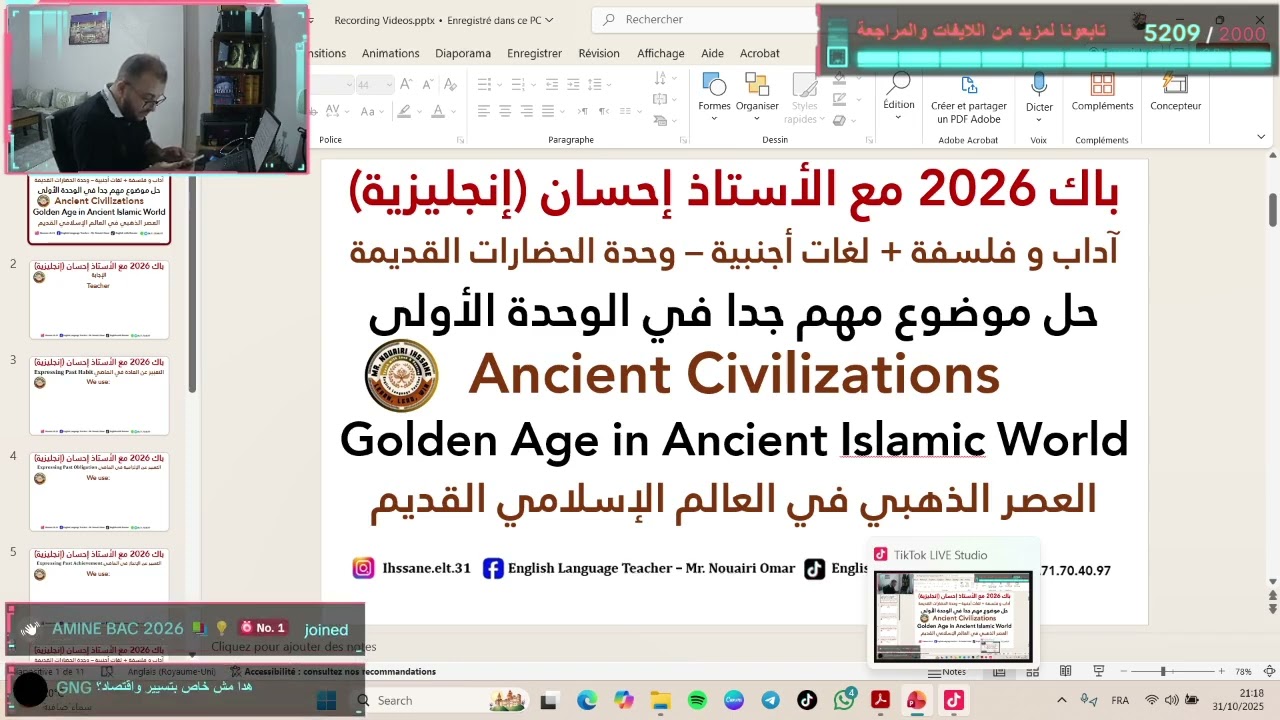Click the increase indent icon

[x=573, y=84]
